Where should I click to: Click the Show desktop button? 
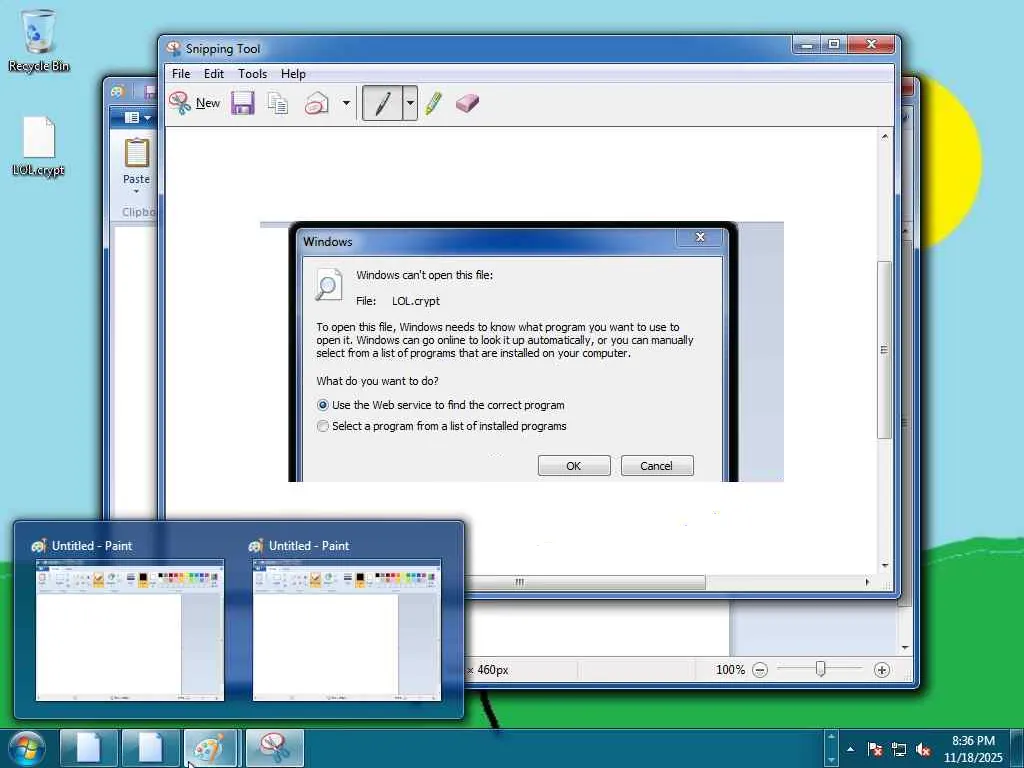coord(1017,748)
